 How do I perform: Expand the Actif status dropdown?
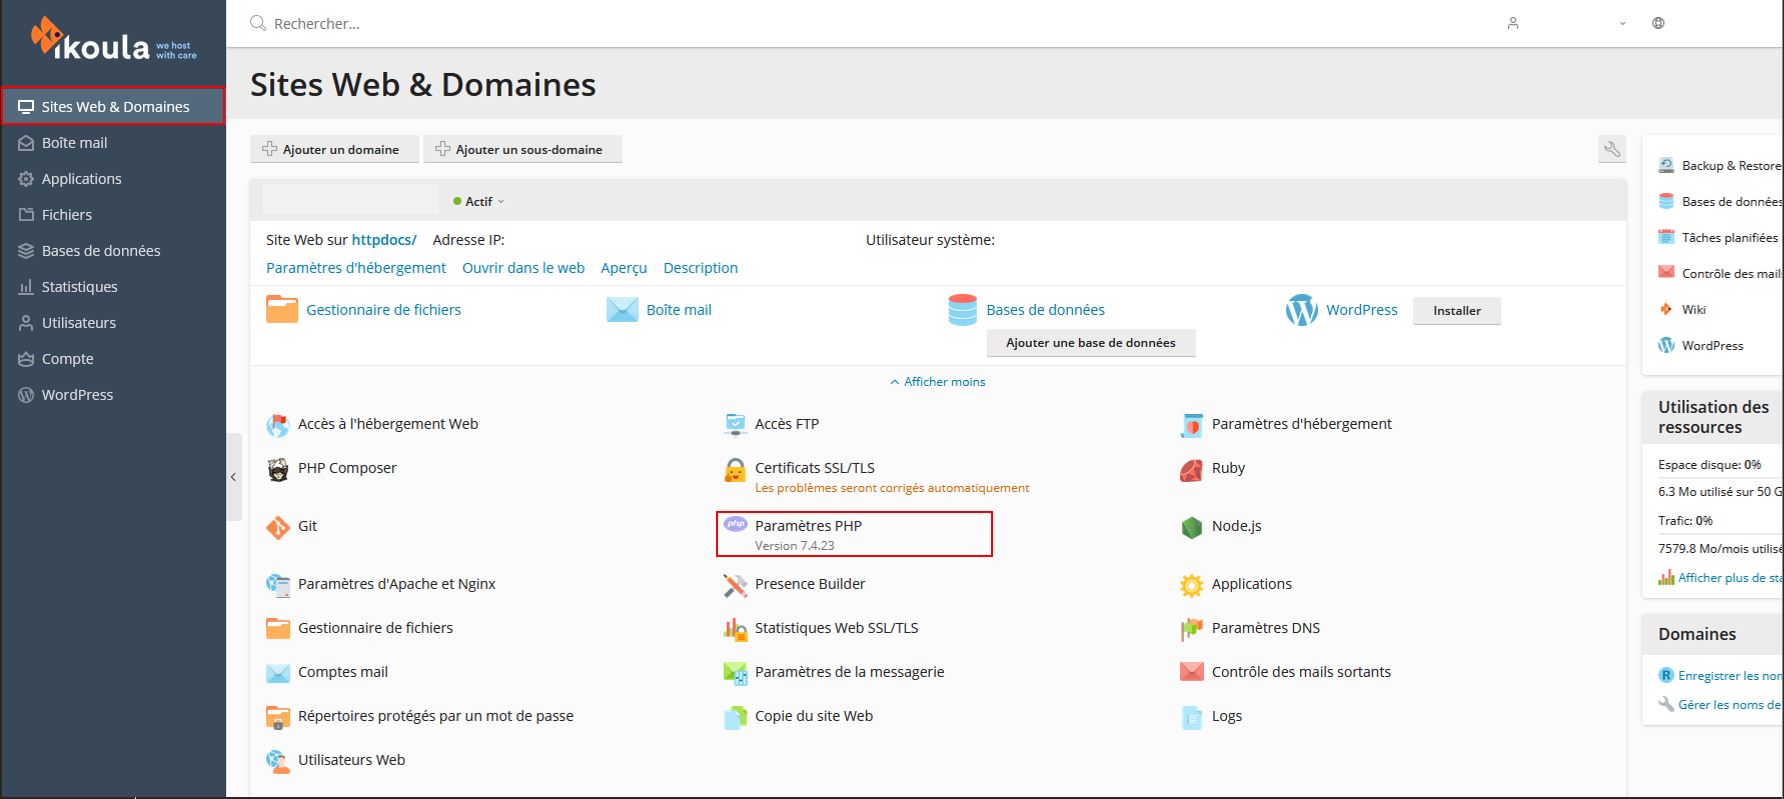pos(479,201)
